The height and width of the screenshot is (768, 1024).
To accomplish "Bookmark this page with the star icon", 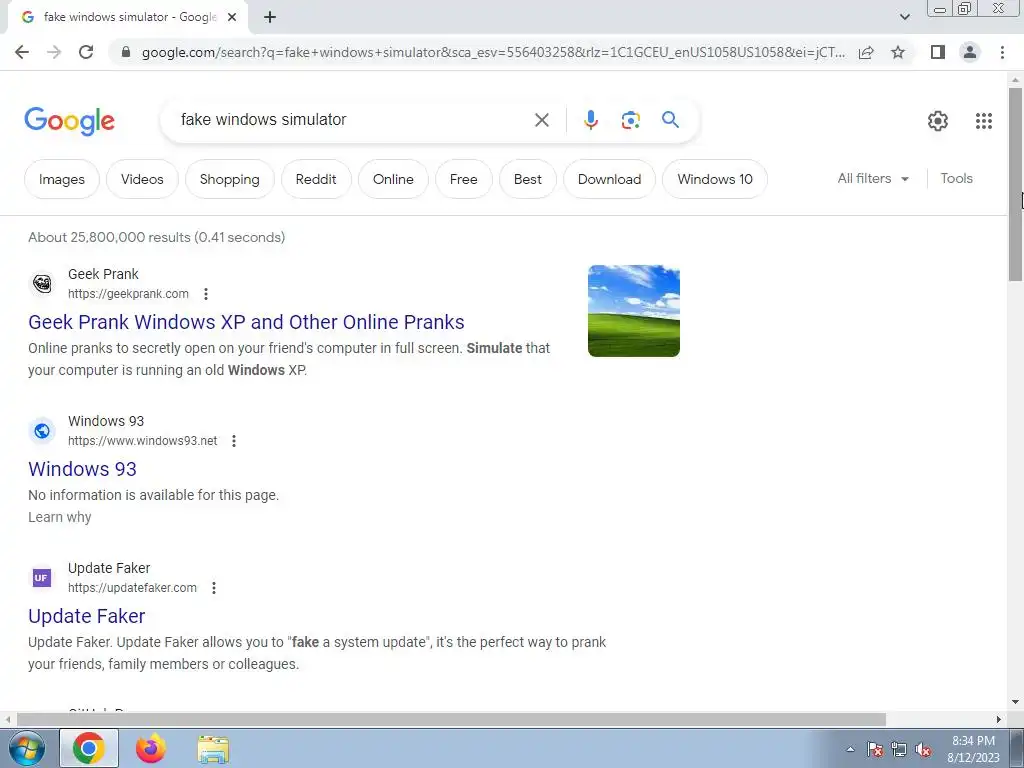I will 898,52.
